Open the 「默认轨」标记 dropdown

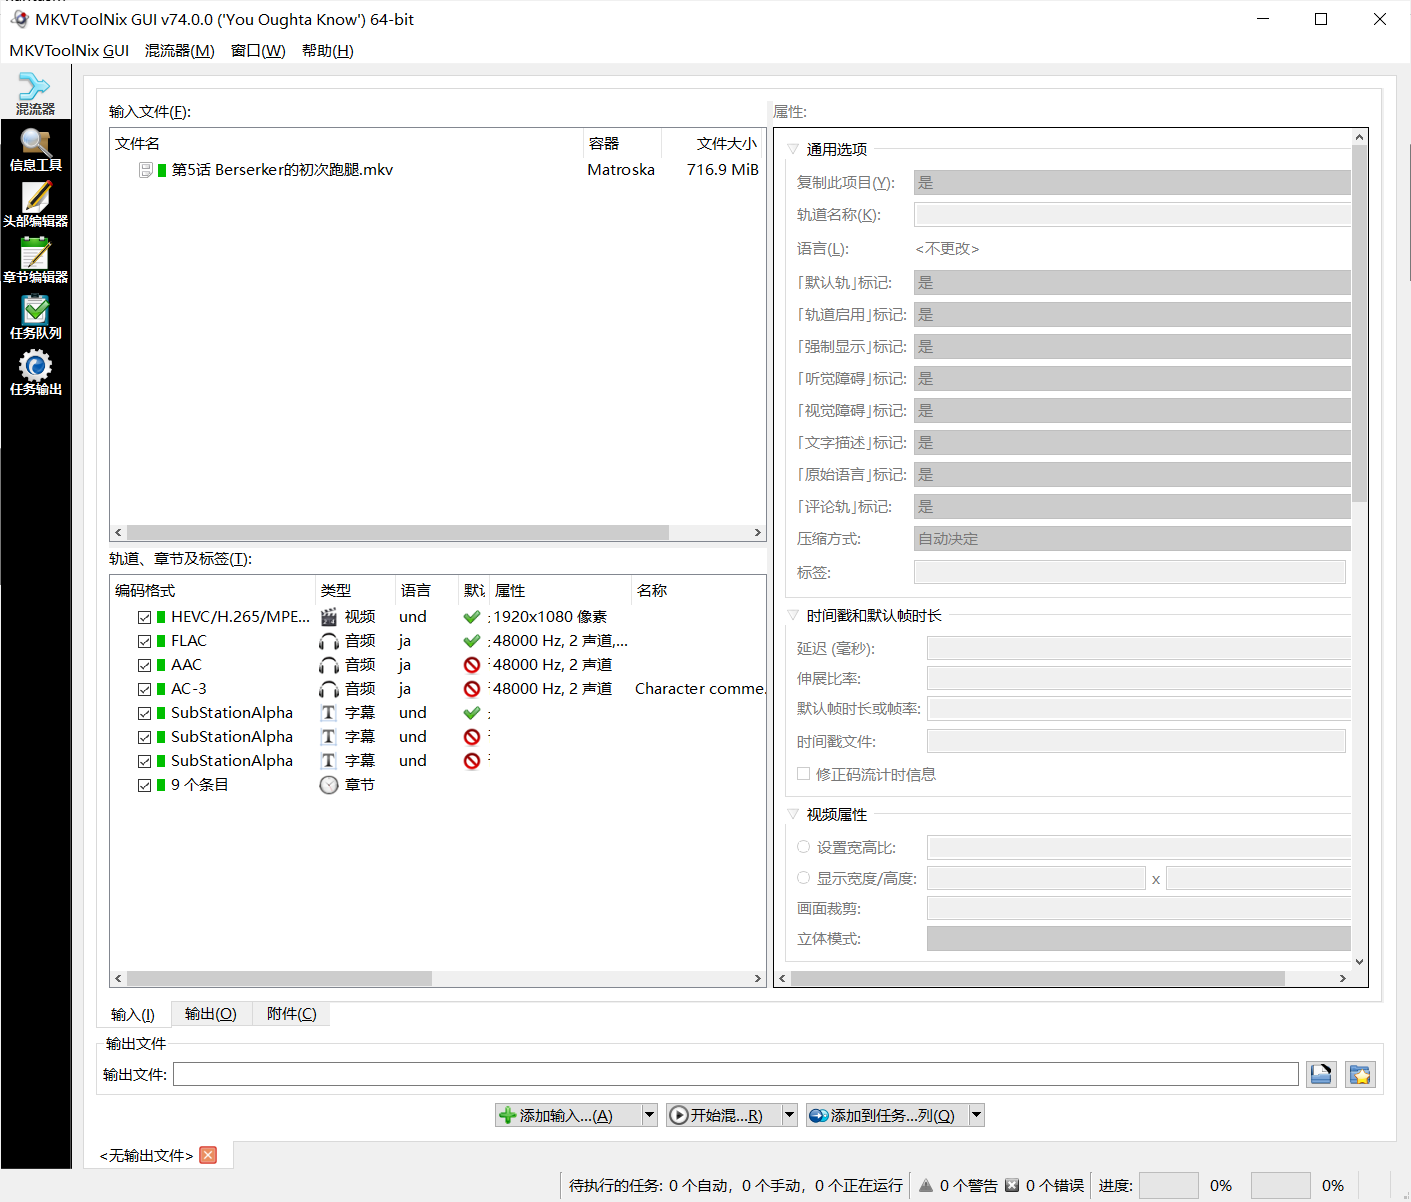[1132, 283]
